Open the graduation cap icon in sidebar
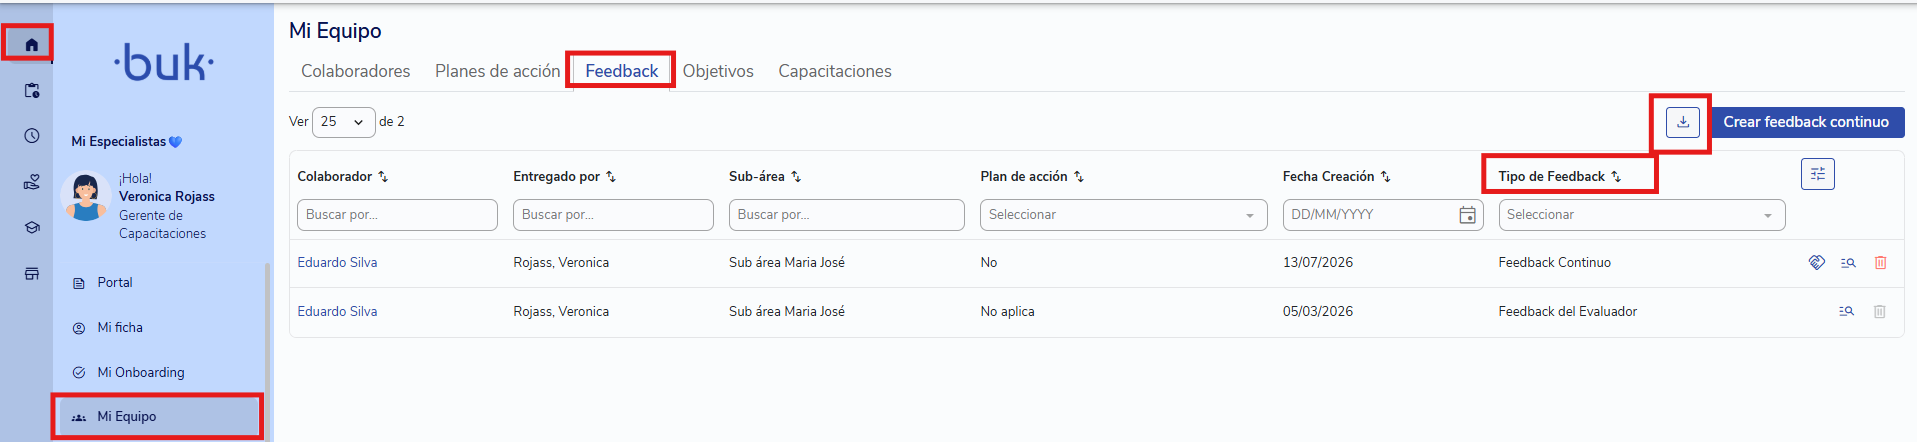The image size is (1917, 442). (31, 227)
